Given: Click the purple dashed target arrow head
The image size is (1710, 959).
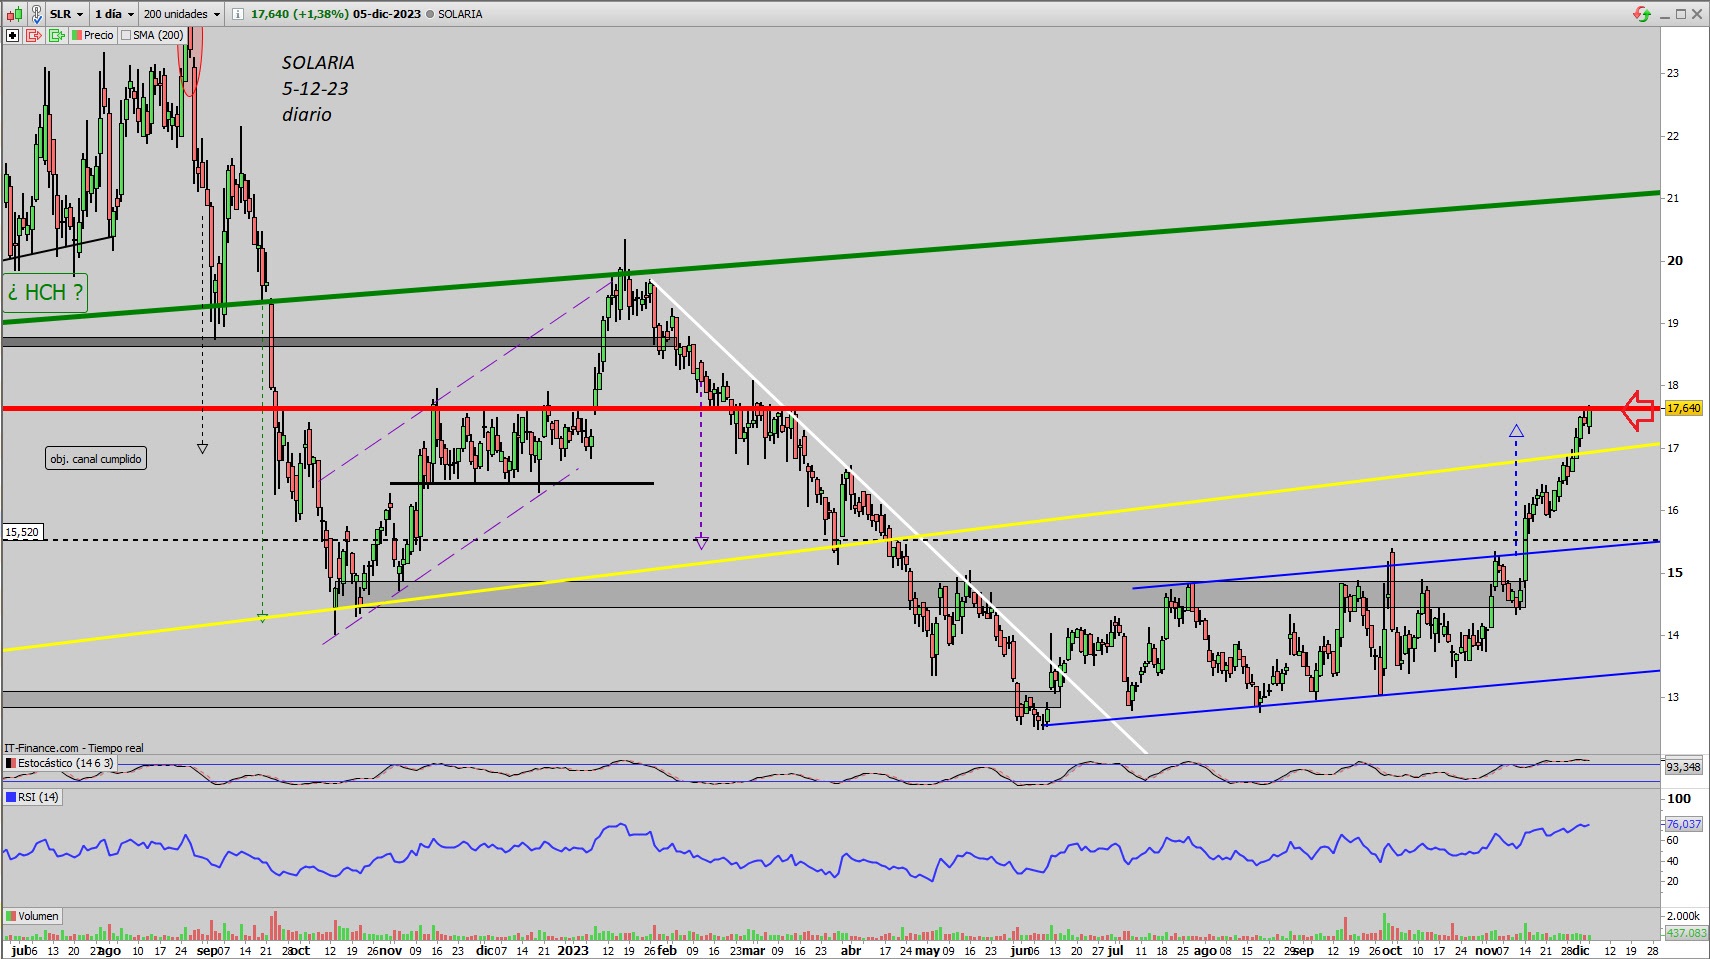Looking at the screenshot, I should point(701,543).
